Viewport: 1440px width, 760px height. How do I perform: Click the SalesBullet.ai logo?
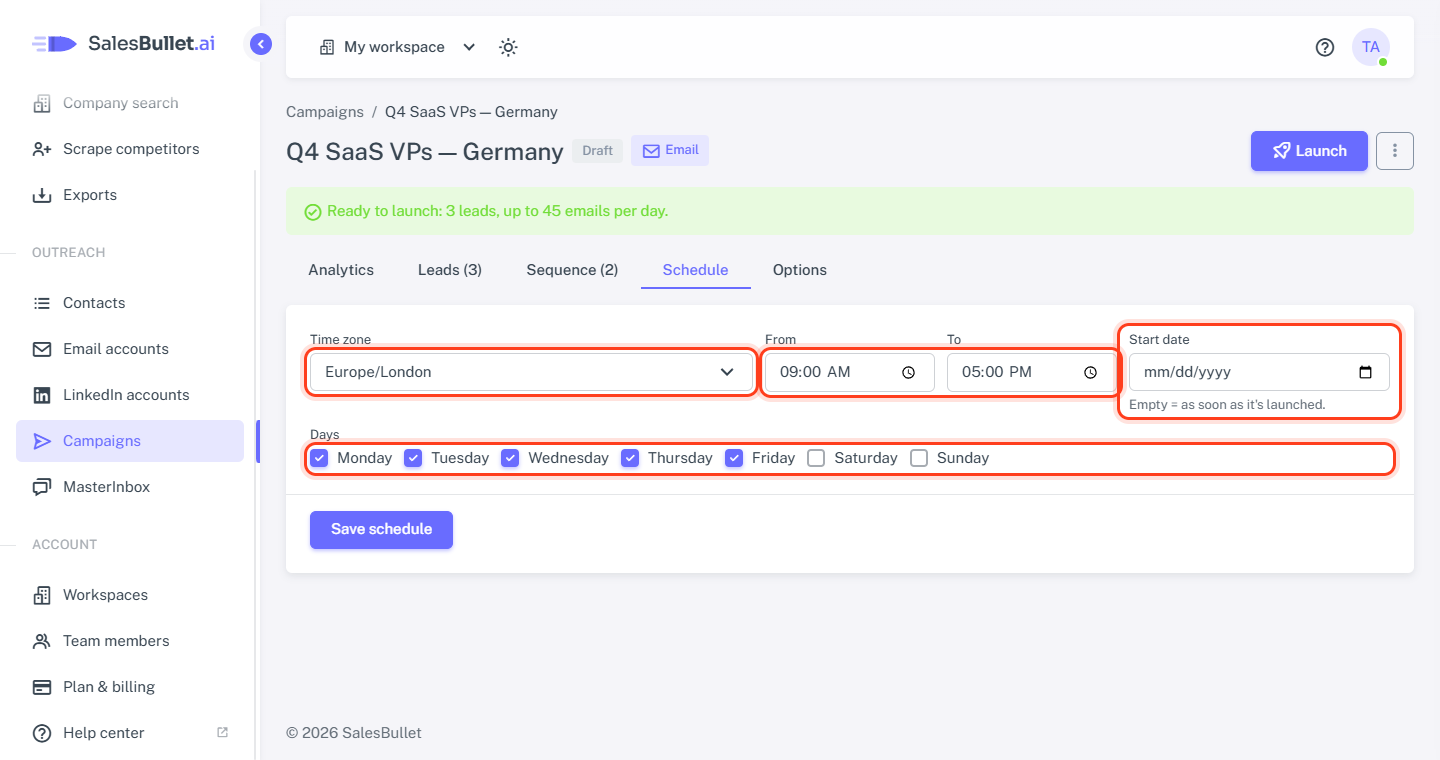pos(123,44)
